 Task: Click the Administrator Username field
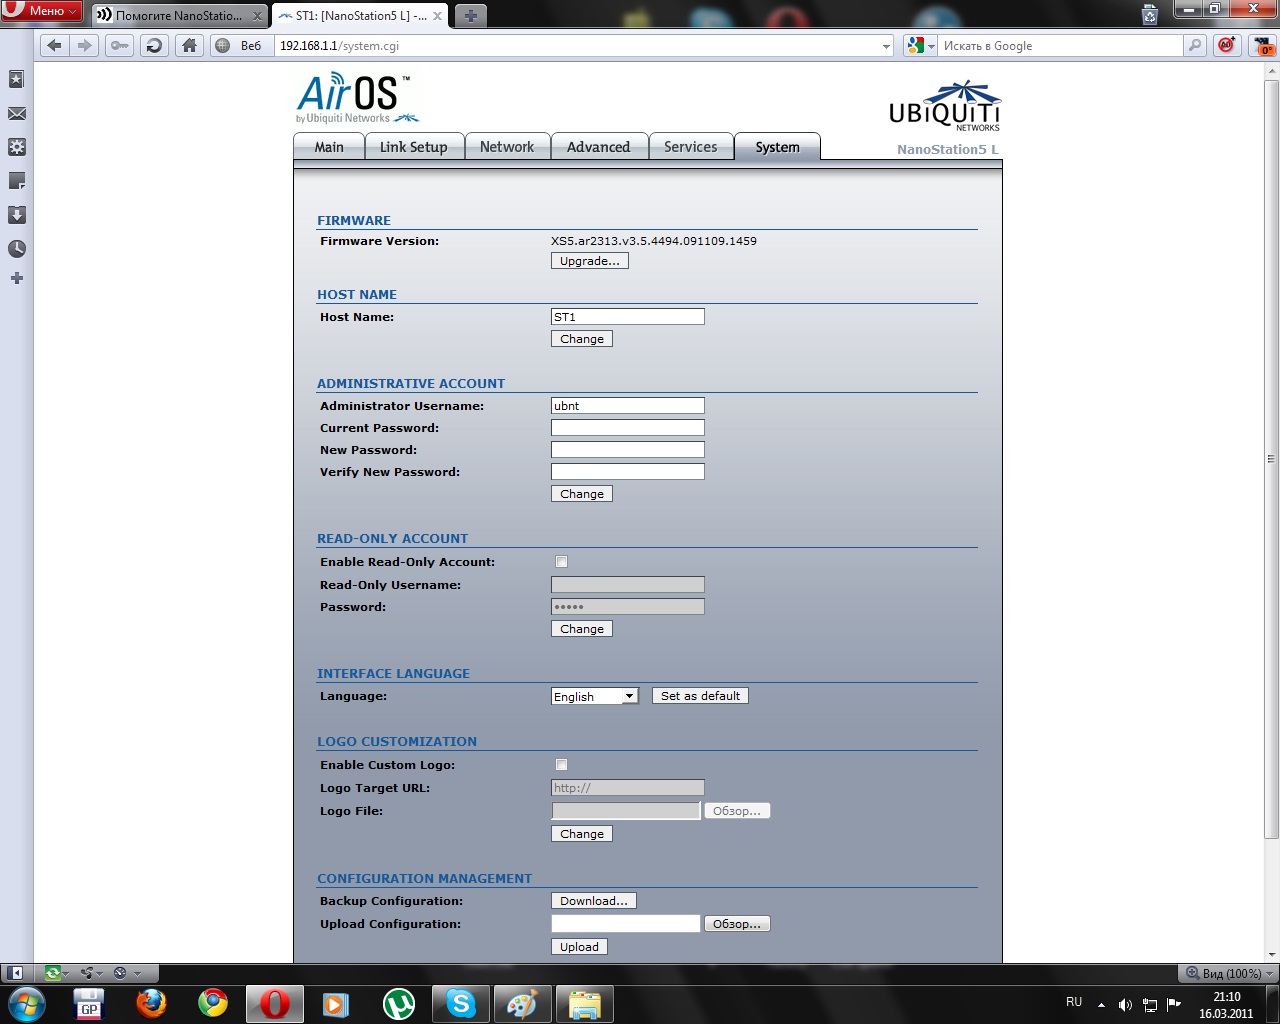pos(628,406)
